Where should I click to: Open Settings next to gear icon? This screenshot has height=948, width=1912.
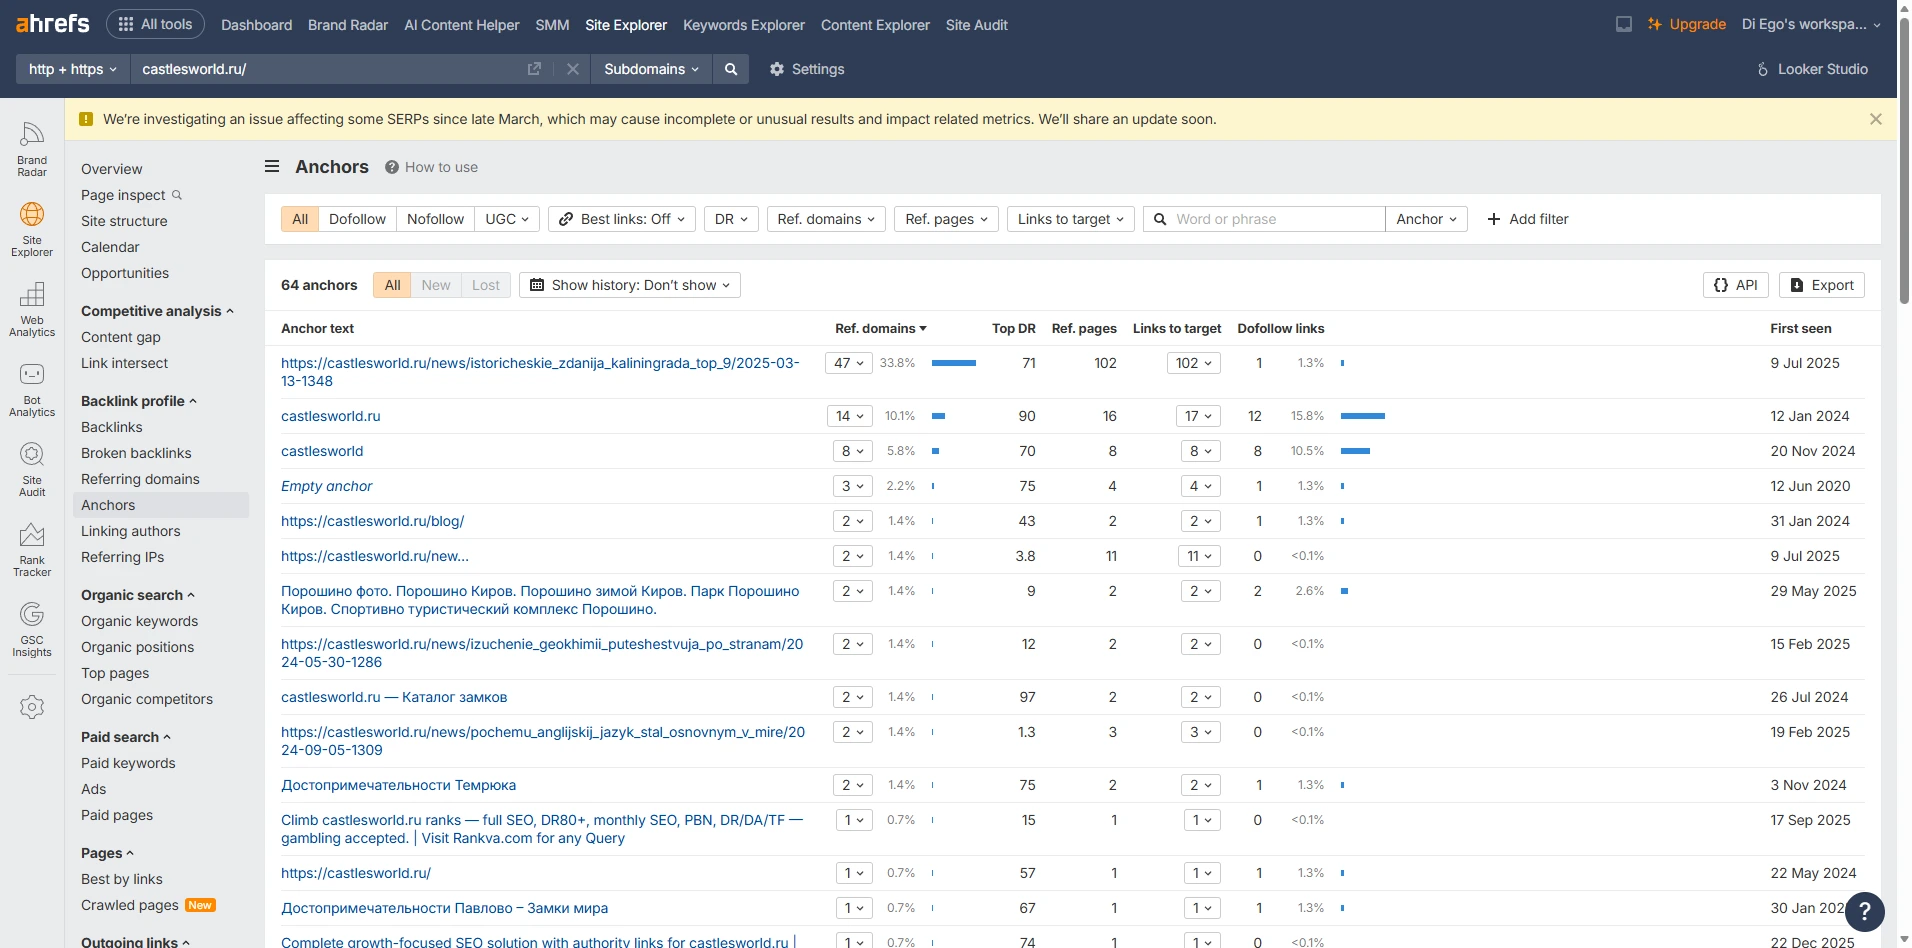(x=807, y=69)
